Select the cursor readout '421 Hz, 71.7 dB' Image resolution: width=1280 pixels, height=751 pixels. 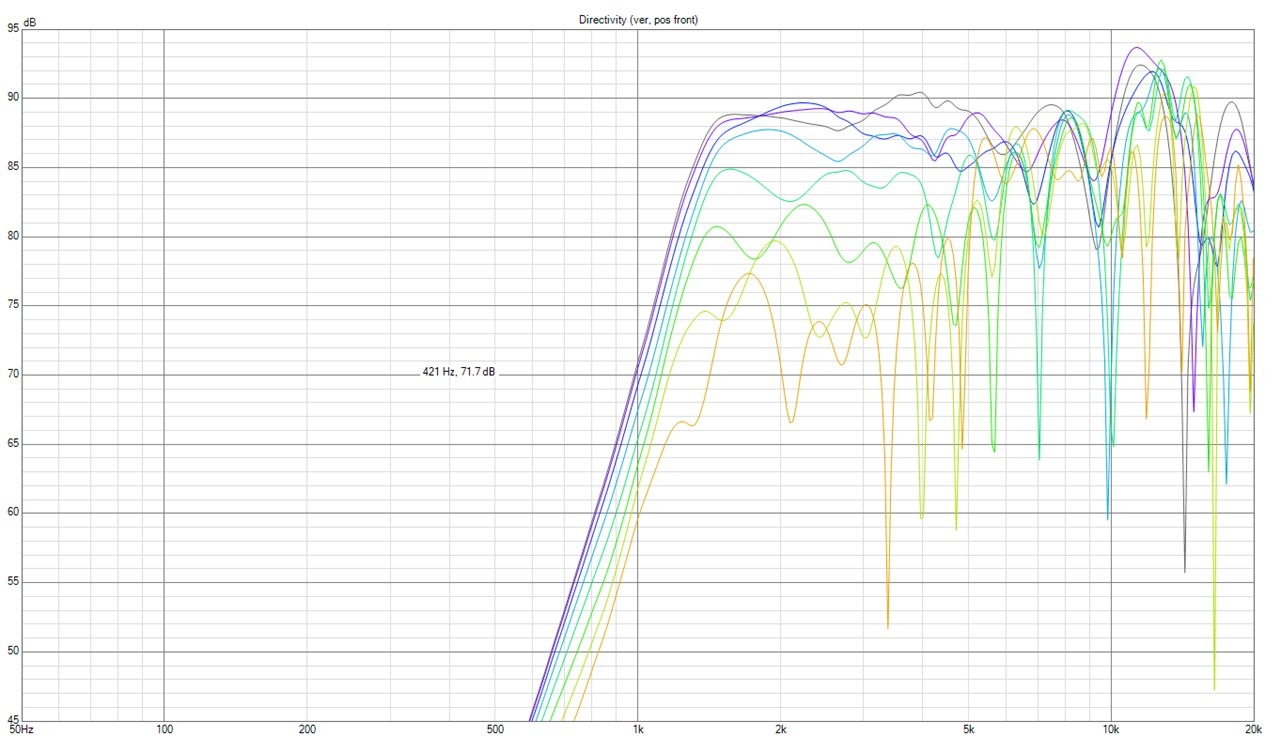pyautogui.click(x=459, y=372)
